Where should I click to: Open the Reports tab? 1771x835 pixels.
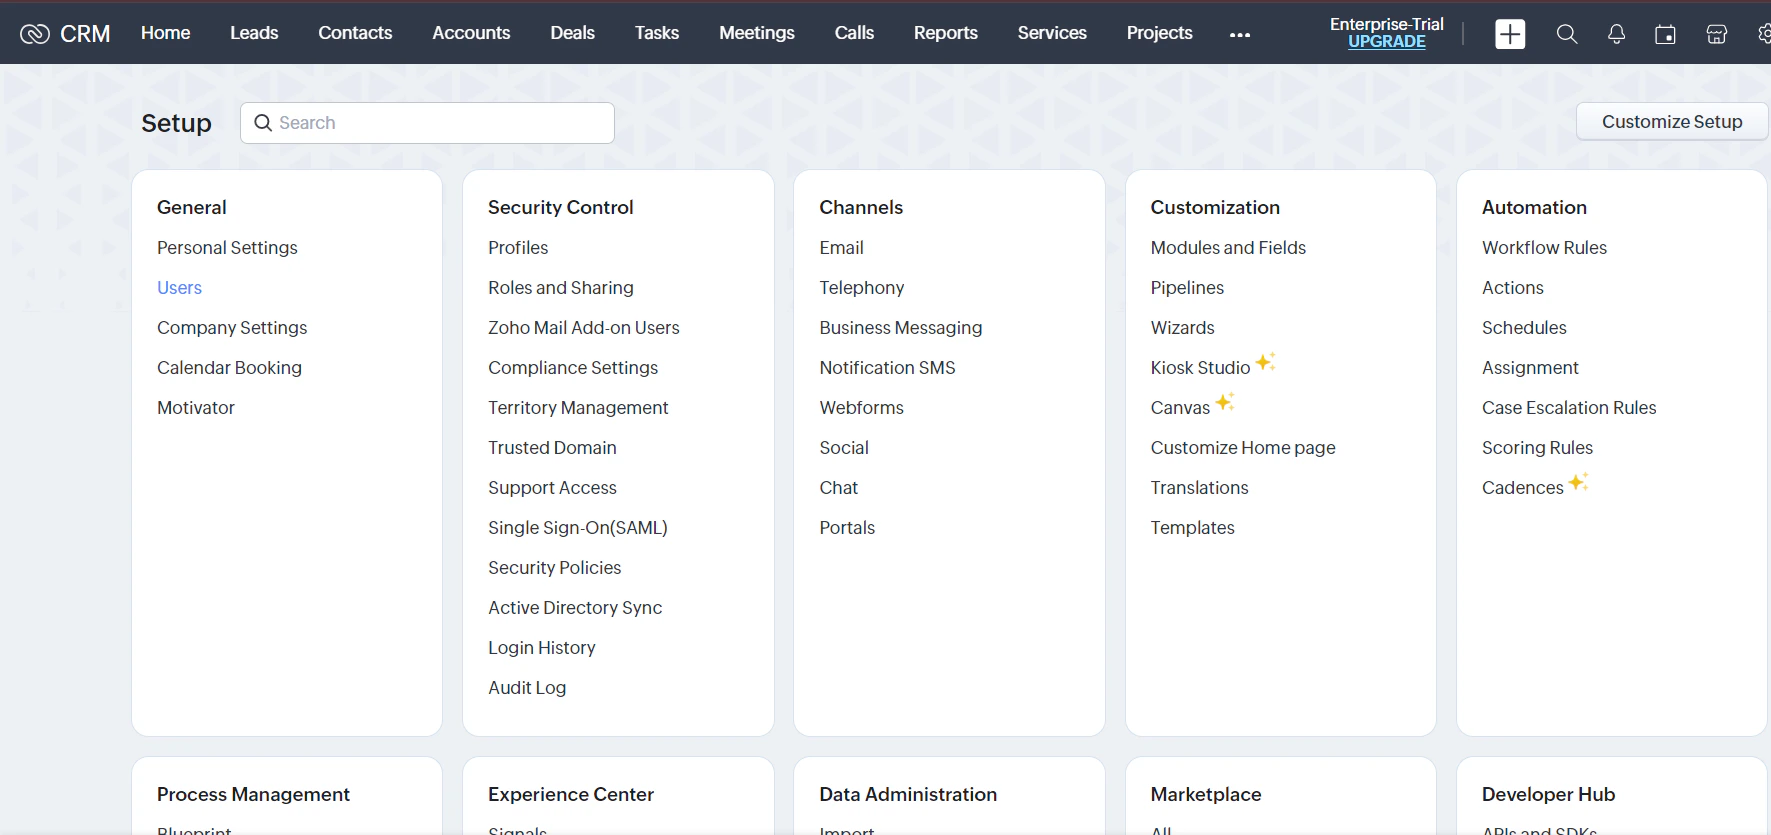click(x=946, y=33)
